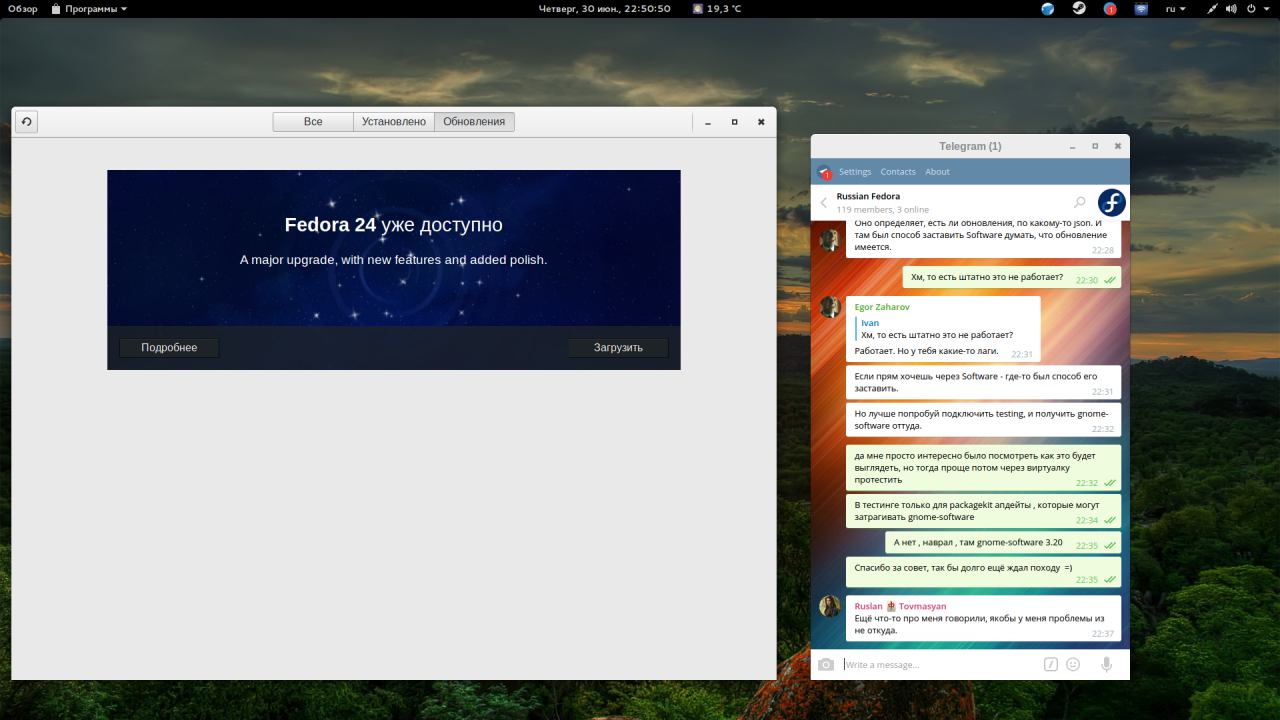Attach a photo using the camera icon
The width and height of the screenshot is (1280, 720).
pyautogui.click(x=825, y=665)
